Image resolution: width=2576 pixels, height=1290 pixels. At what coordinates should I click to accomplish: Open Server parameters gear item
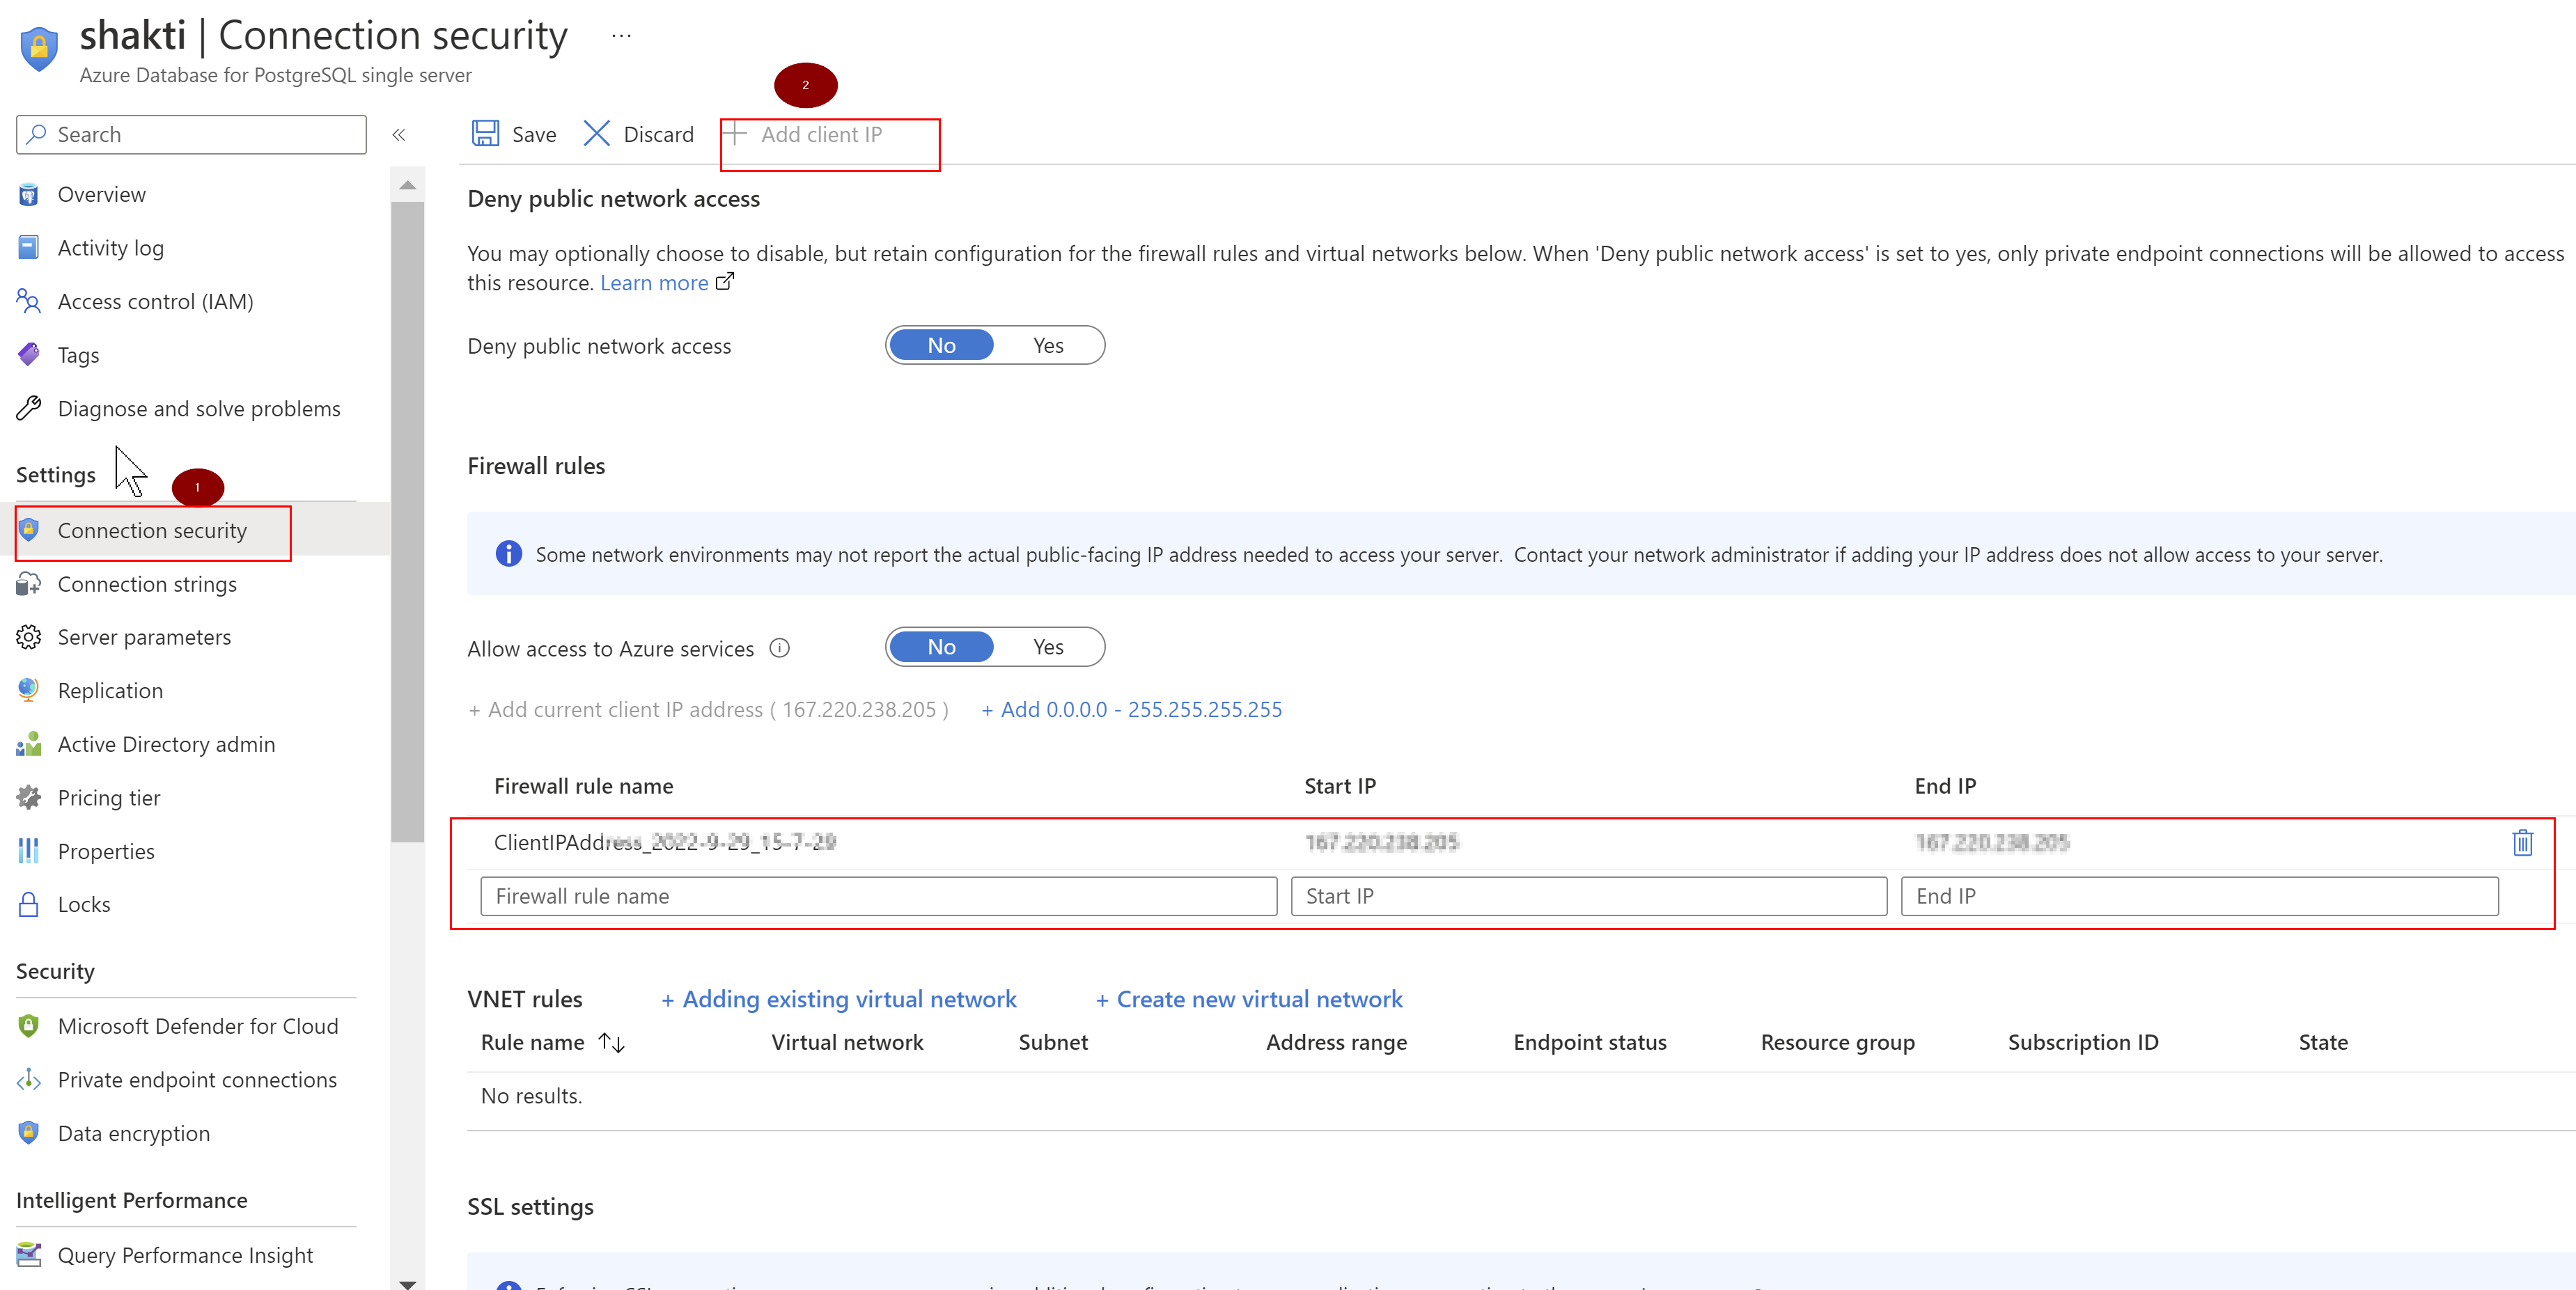[144, 637]
